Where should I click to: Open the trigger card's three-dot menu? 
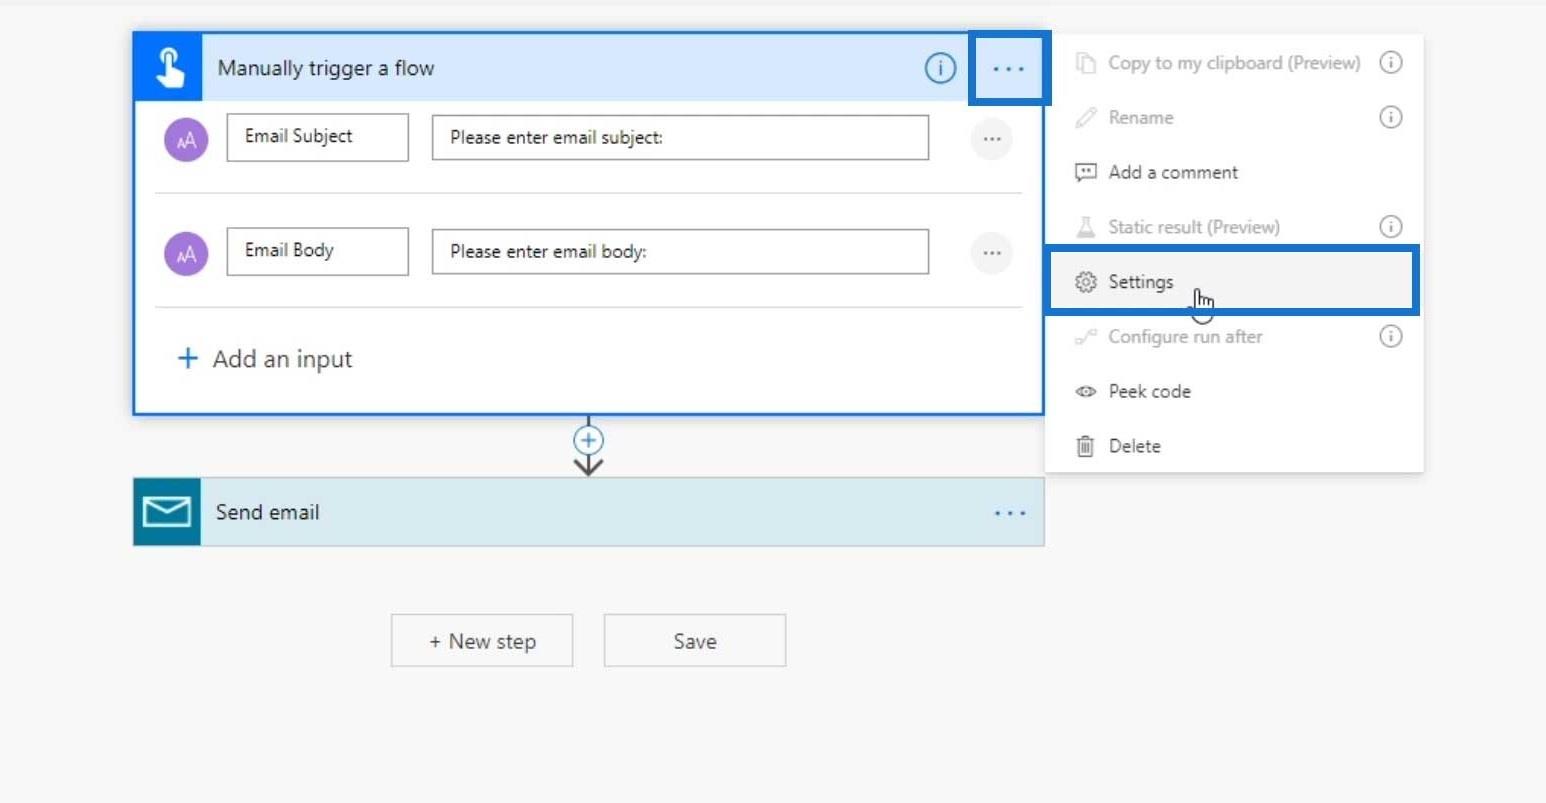click(1009, 69)
